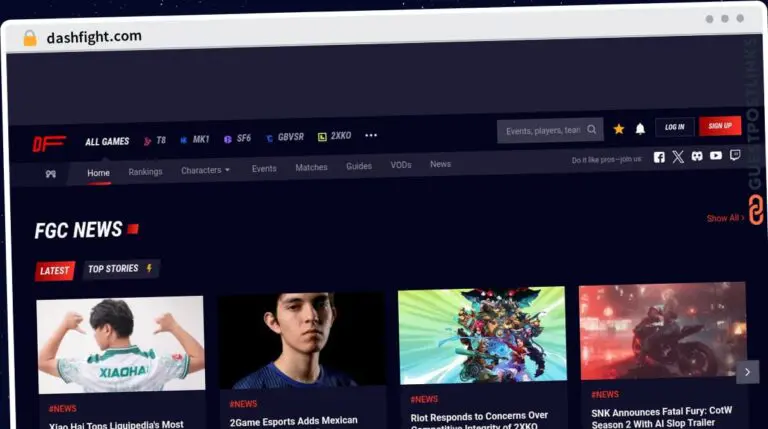Open the SNK Fatal Fury article thumbnail
The width and height of the screenshot is (768, 429).
tap(663, 331)
